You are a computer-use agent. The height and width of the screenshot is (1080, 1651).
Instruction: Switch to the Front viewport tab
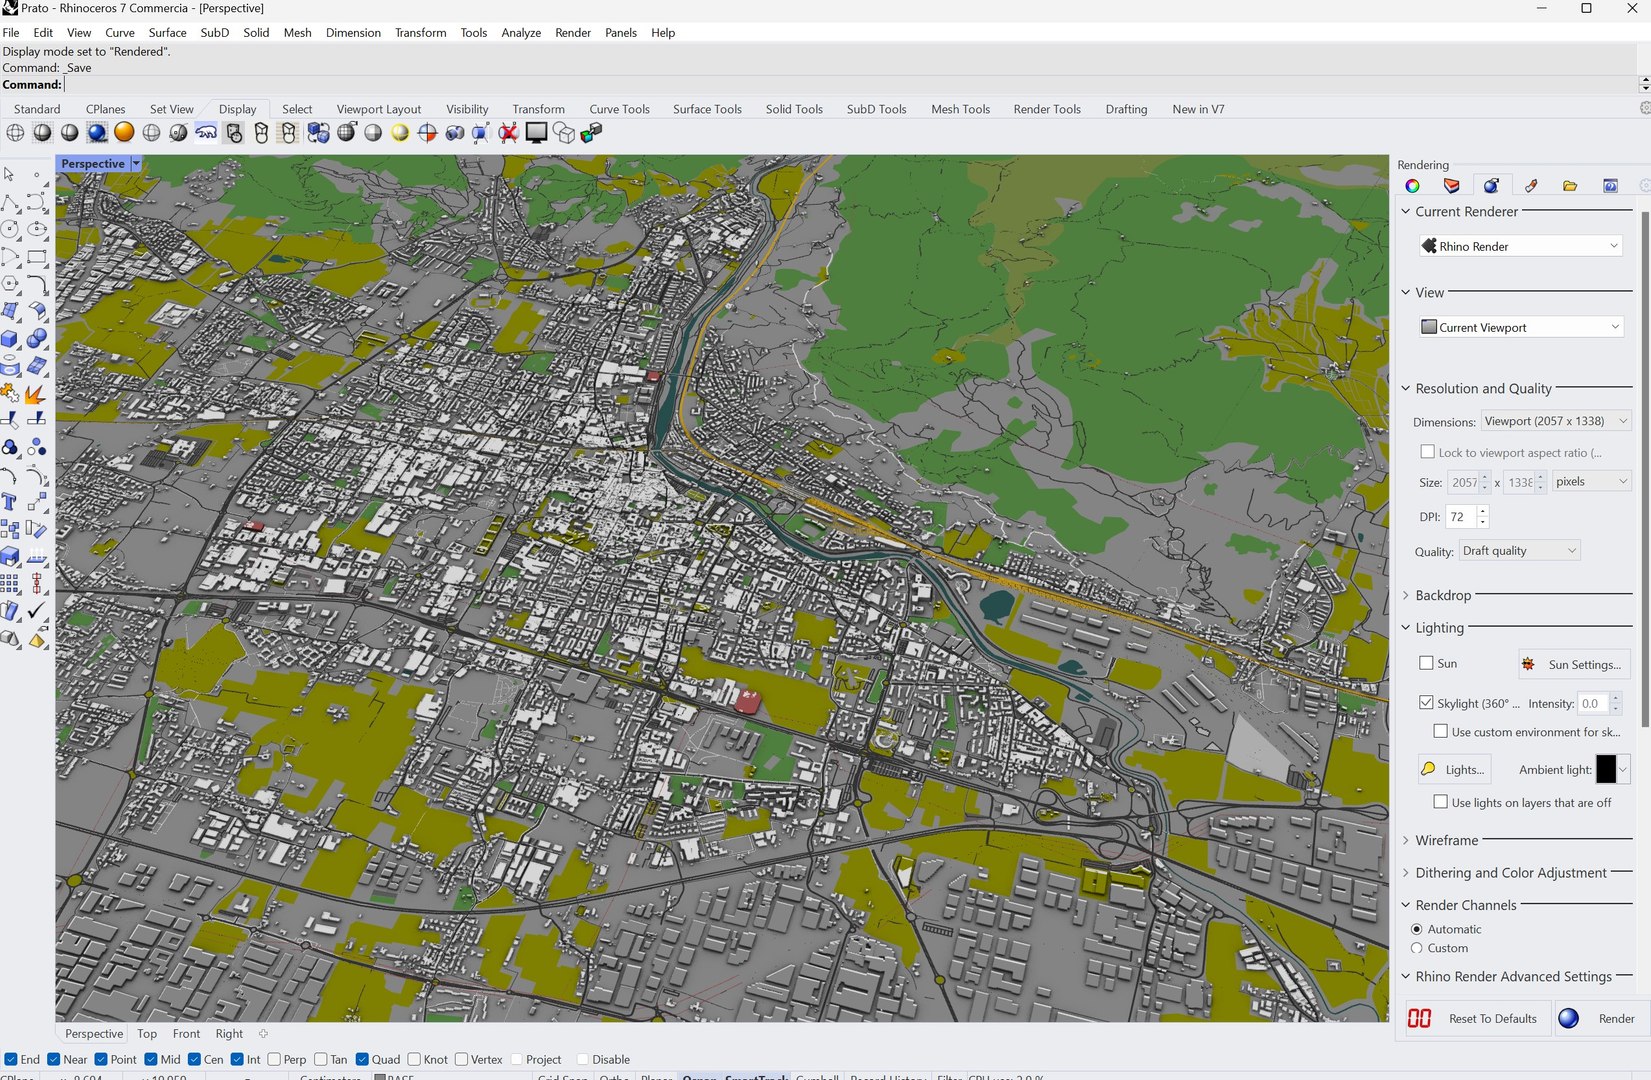click(186, 1033)
